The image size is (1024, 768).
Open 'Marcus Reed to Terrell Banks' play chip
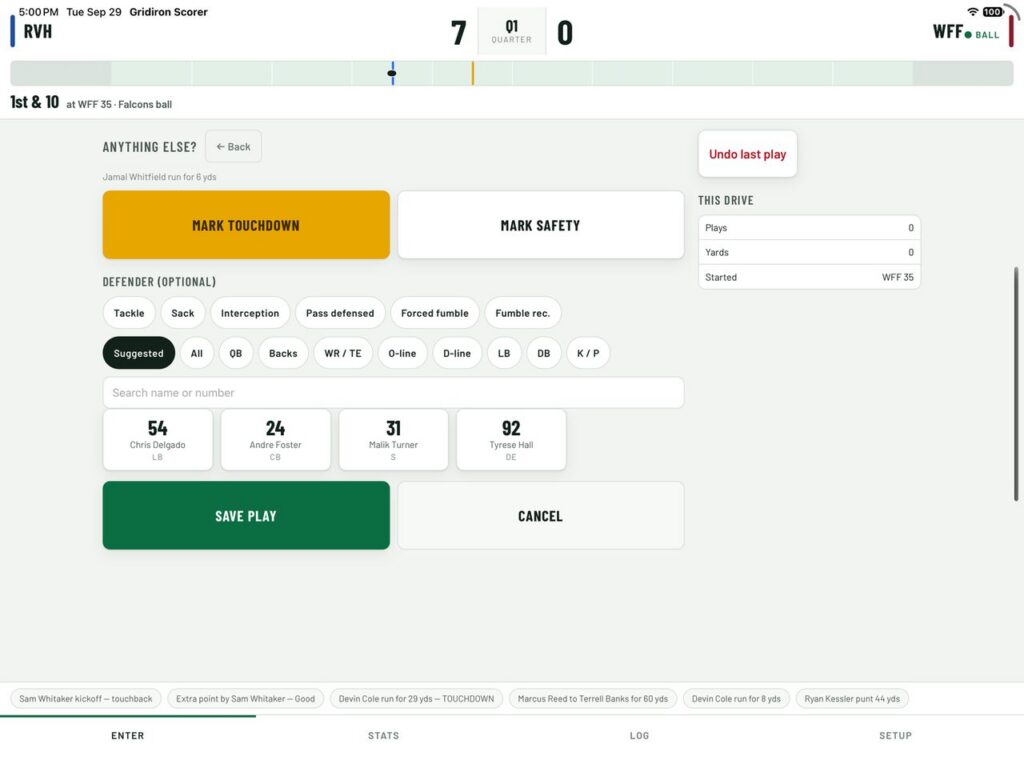point(593,699)
